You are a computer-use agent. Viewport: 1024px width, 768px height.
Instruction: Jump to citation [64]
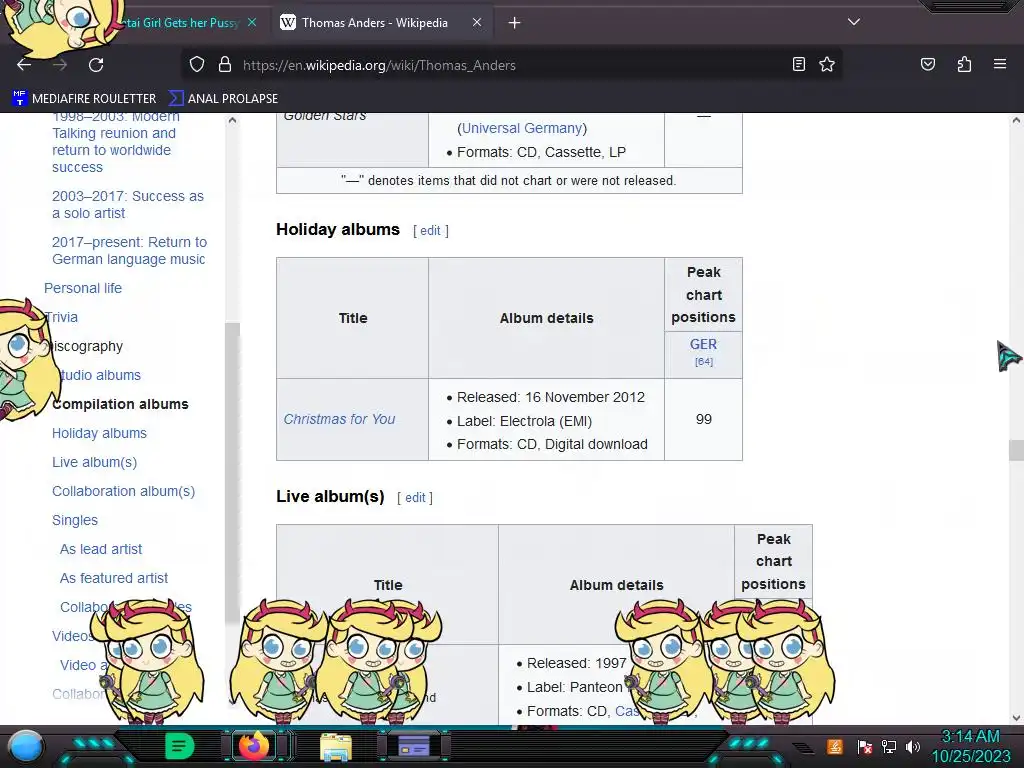pos(703,362)
